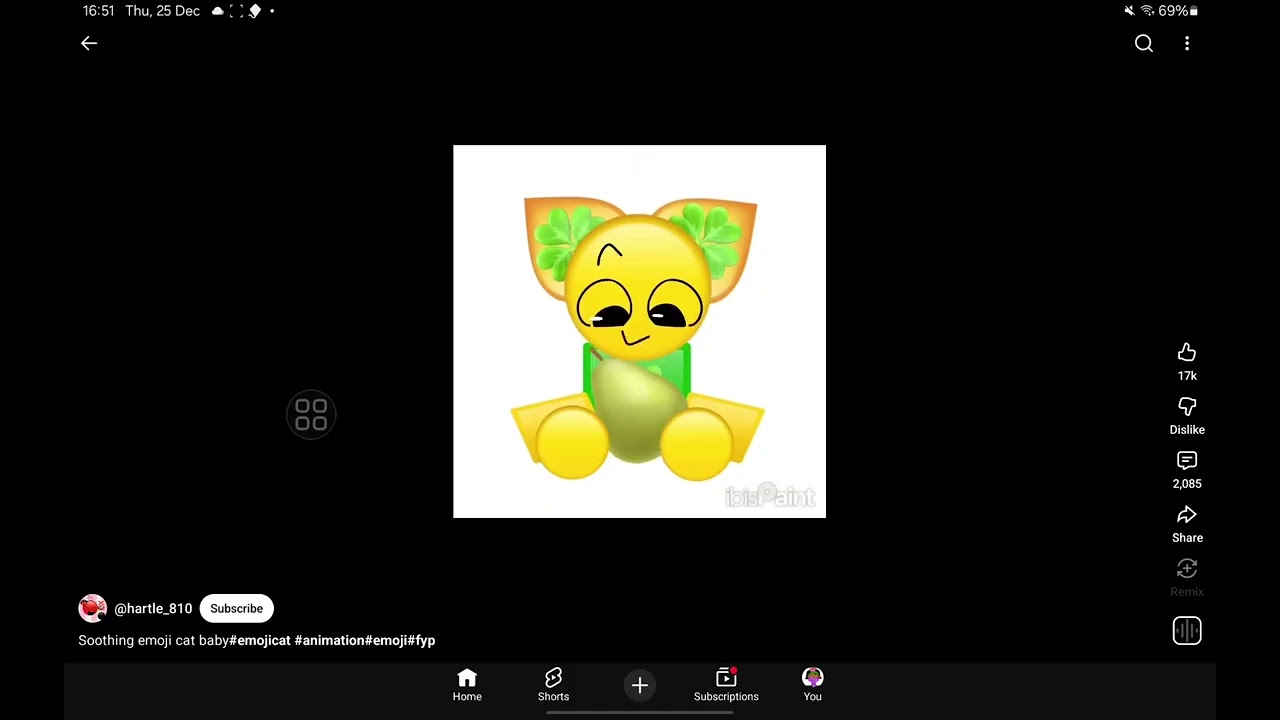Tap the 'Soothing emoji cat baby' caption
The width and height of the screenshot is (1280, 720).
coord(154,640)
